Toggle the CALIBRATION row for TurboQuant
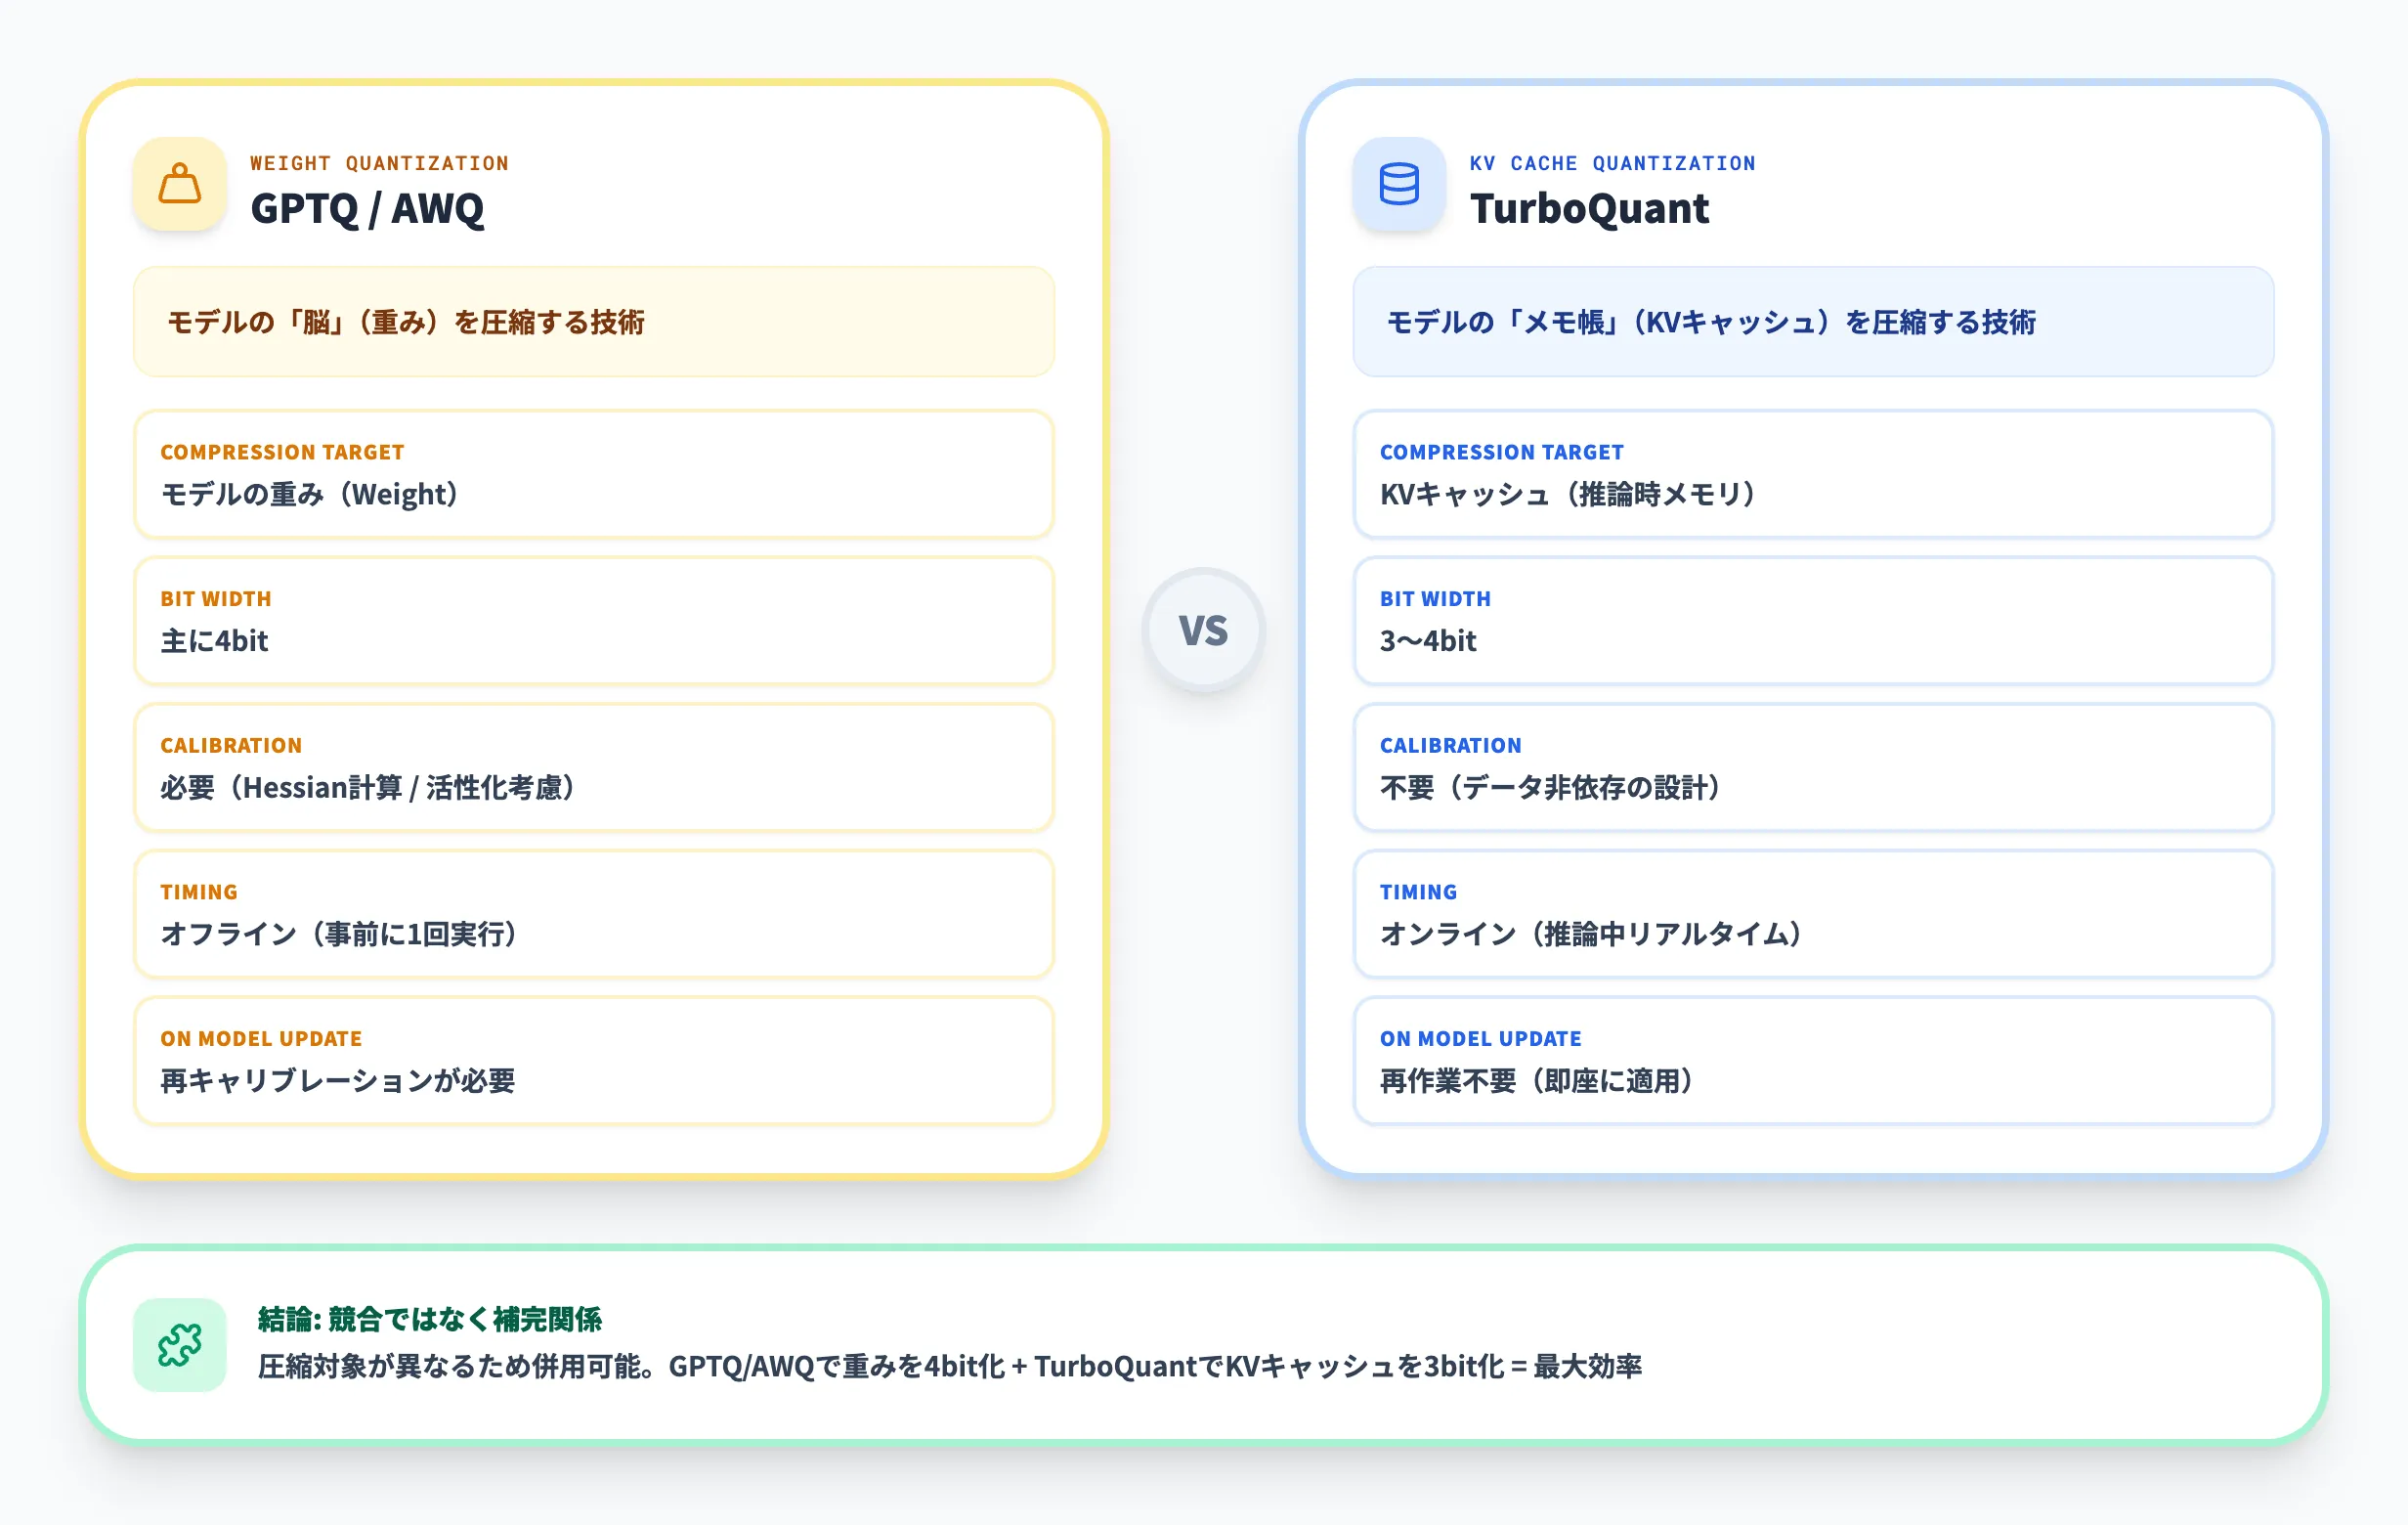 [1814, 769]
